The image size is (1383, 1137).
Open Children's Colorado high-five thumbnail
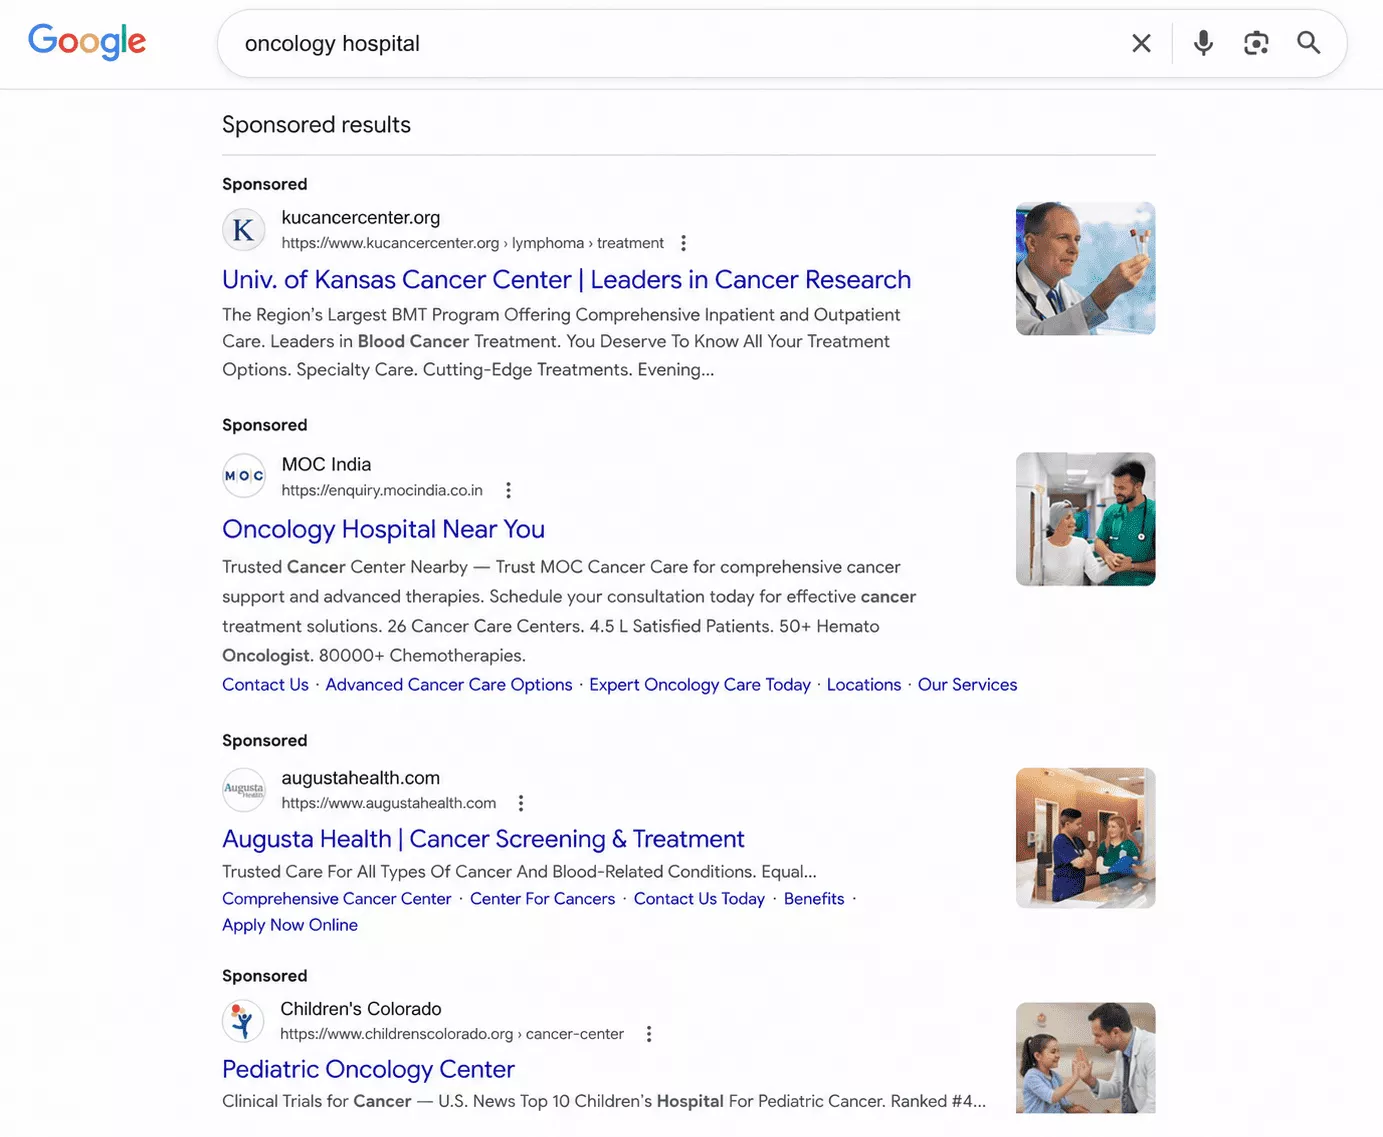point(1085,1058)
